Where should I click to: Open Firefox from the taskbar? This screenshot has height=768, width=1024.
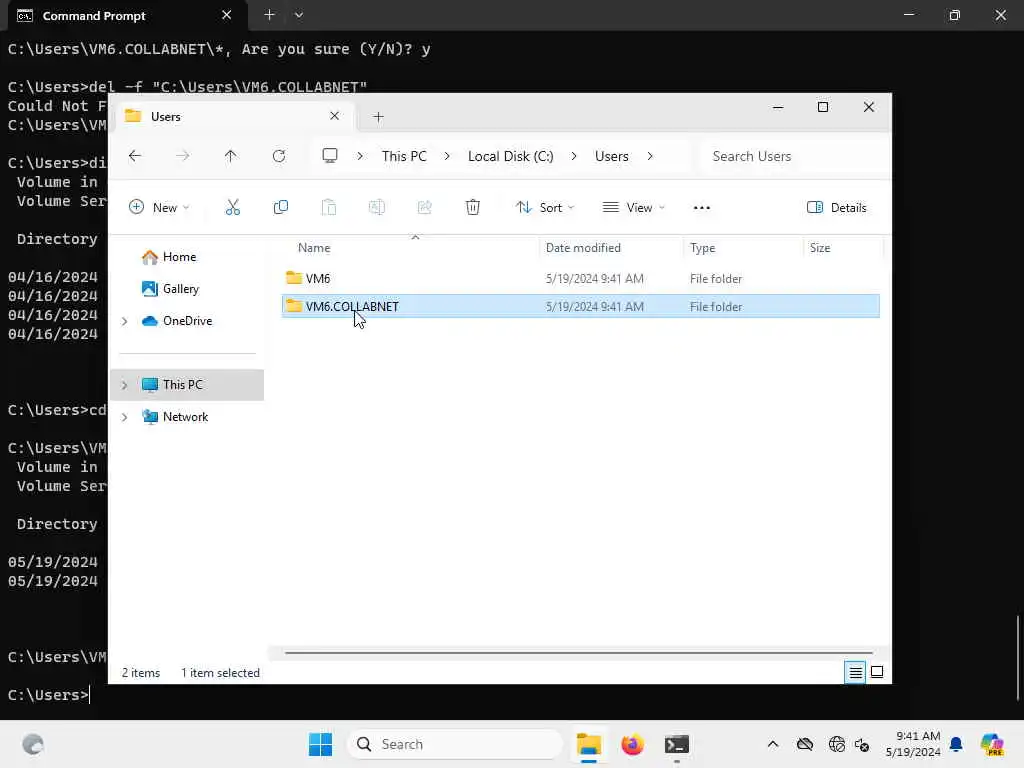click(632, 744)
